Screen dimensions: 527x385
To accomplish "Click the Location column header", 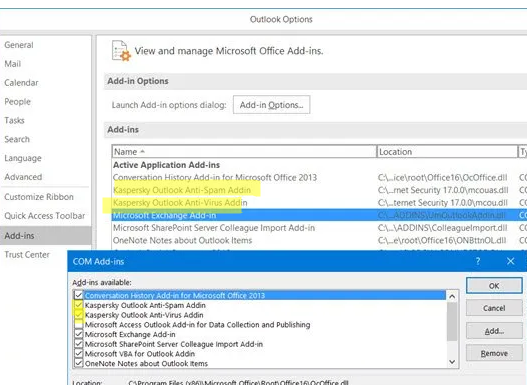I will 447,152.
